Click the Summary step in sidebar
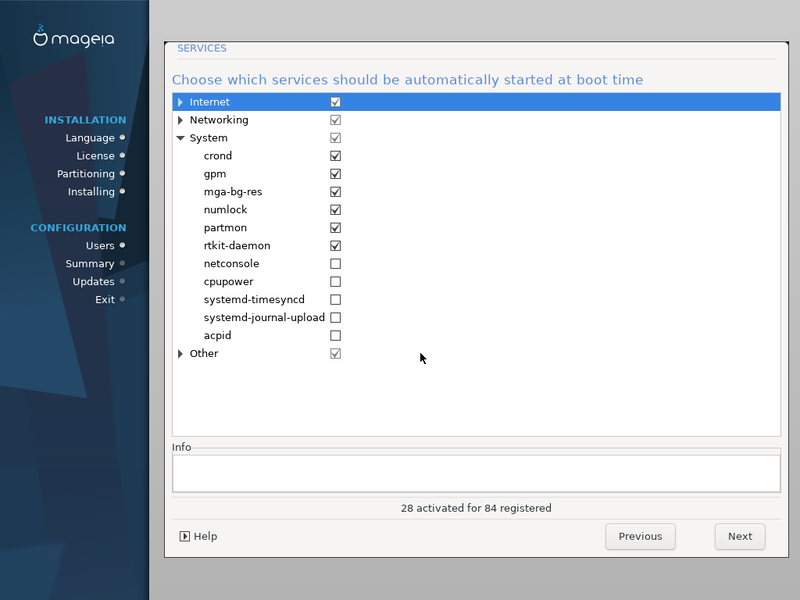 [90, 264]
